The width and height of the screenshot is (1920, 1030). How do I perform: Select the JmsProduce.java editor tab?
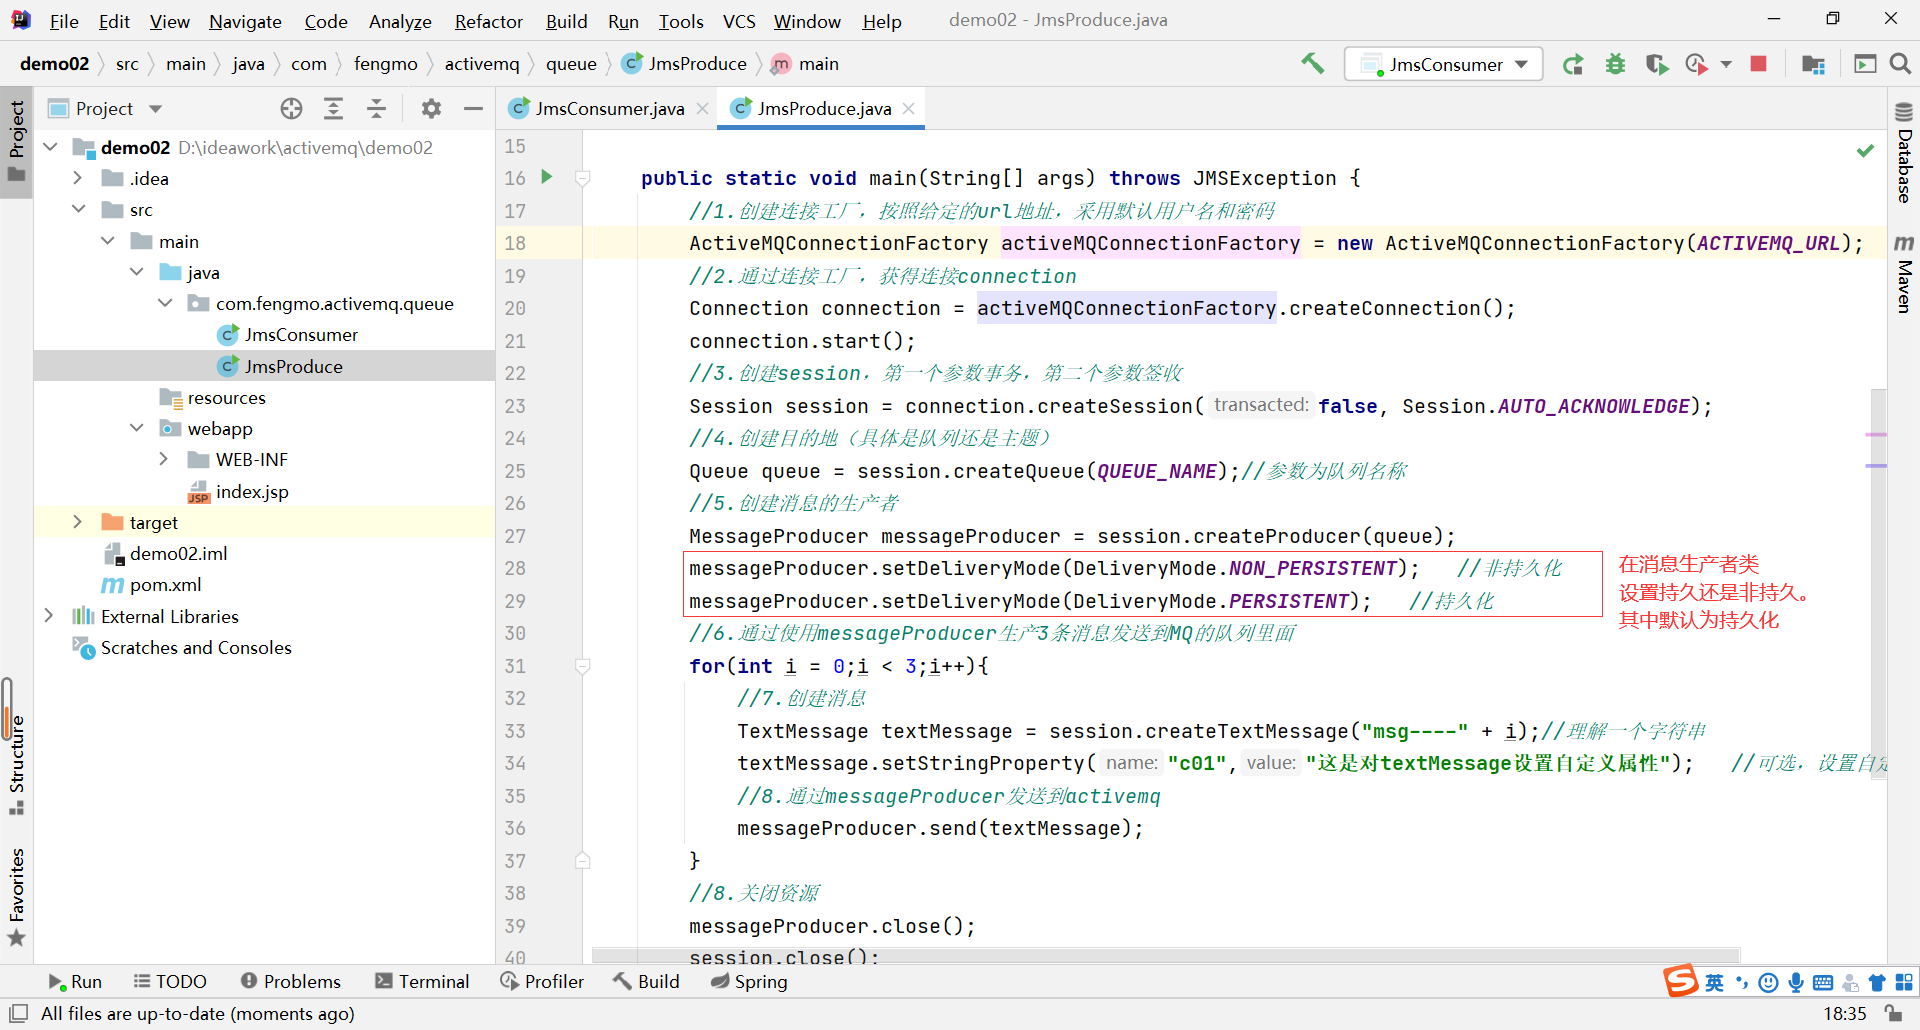[x=823, y=109]
